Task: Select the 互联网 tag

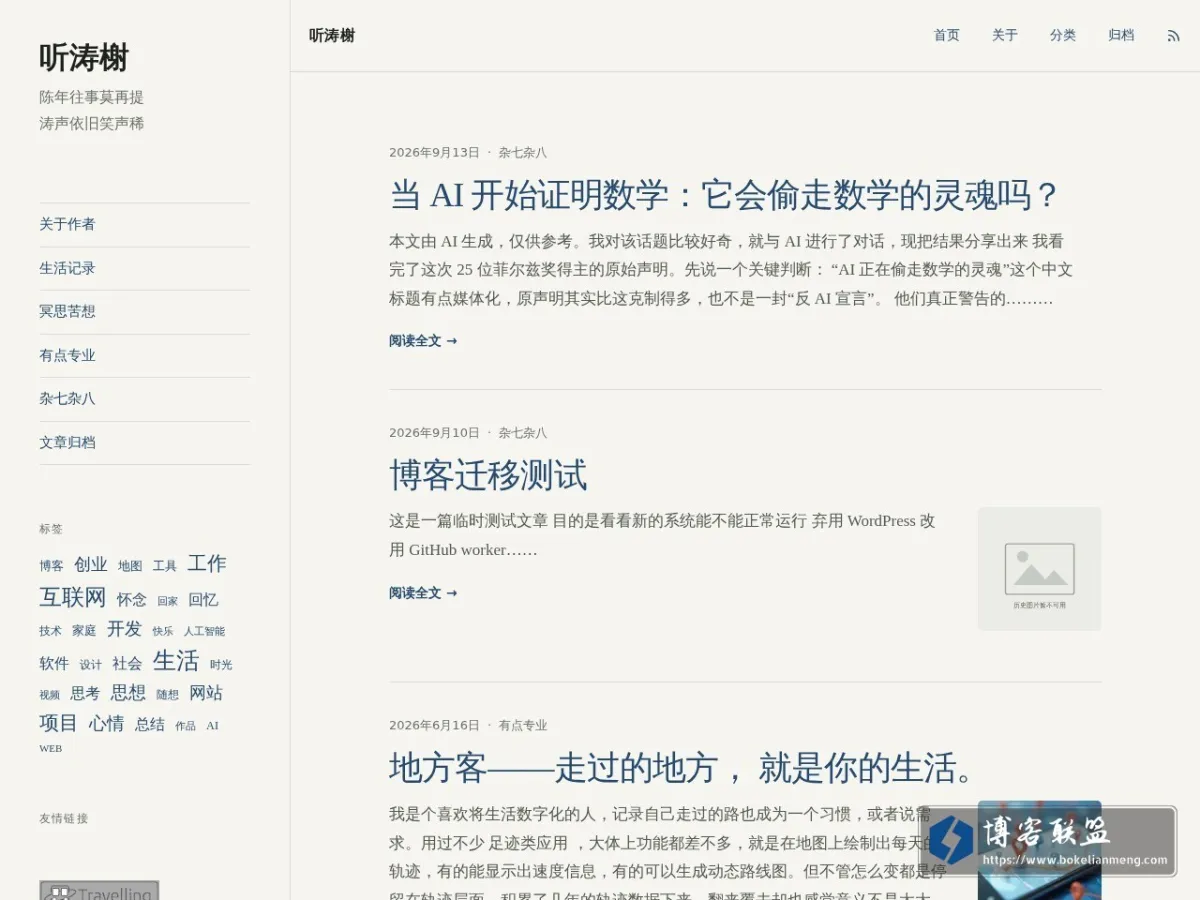Action: (x=73, y=597)
